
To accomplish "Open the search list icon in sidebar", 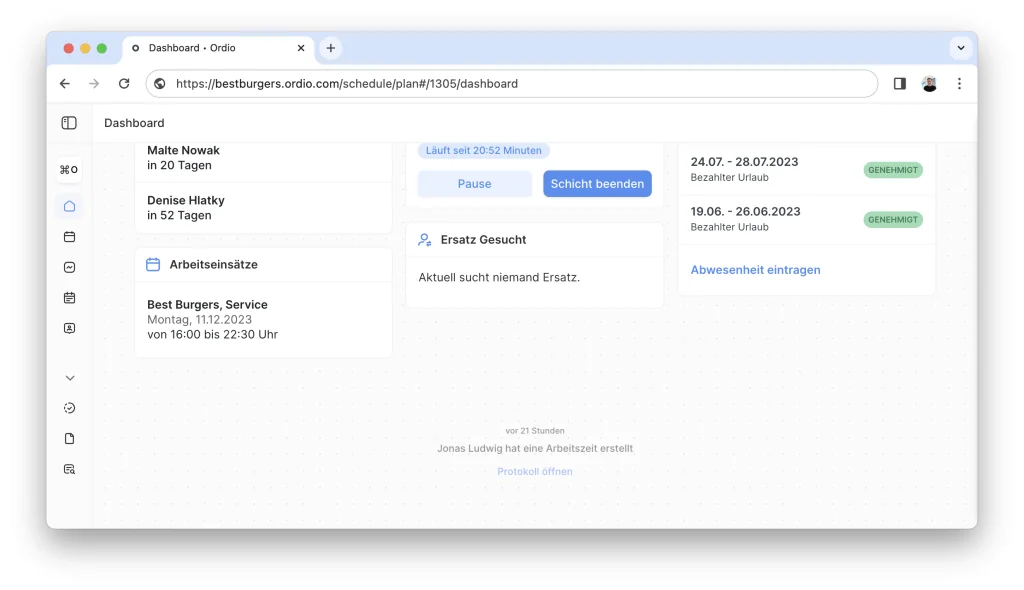I will (69, 469).
